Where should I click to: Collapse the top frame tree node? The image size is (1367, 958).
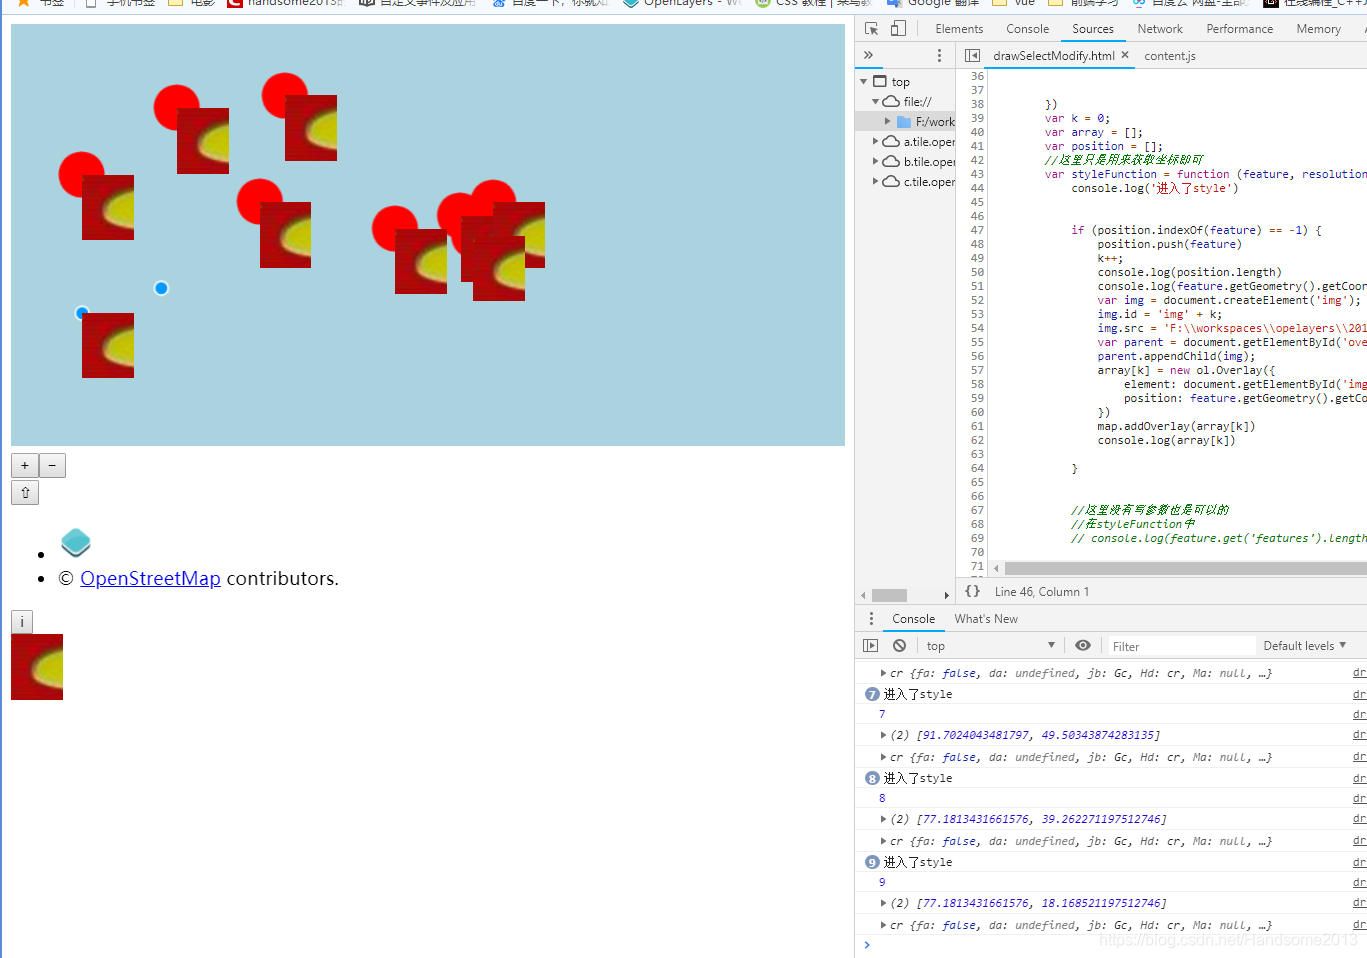tap(864, 82)
